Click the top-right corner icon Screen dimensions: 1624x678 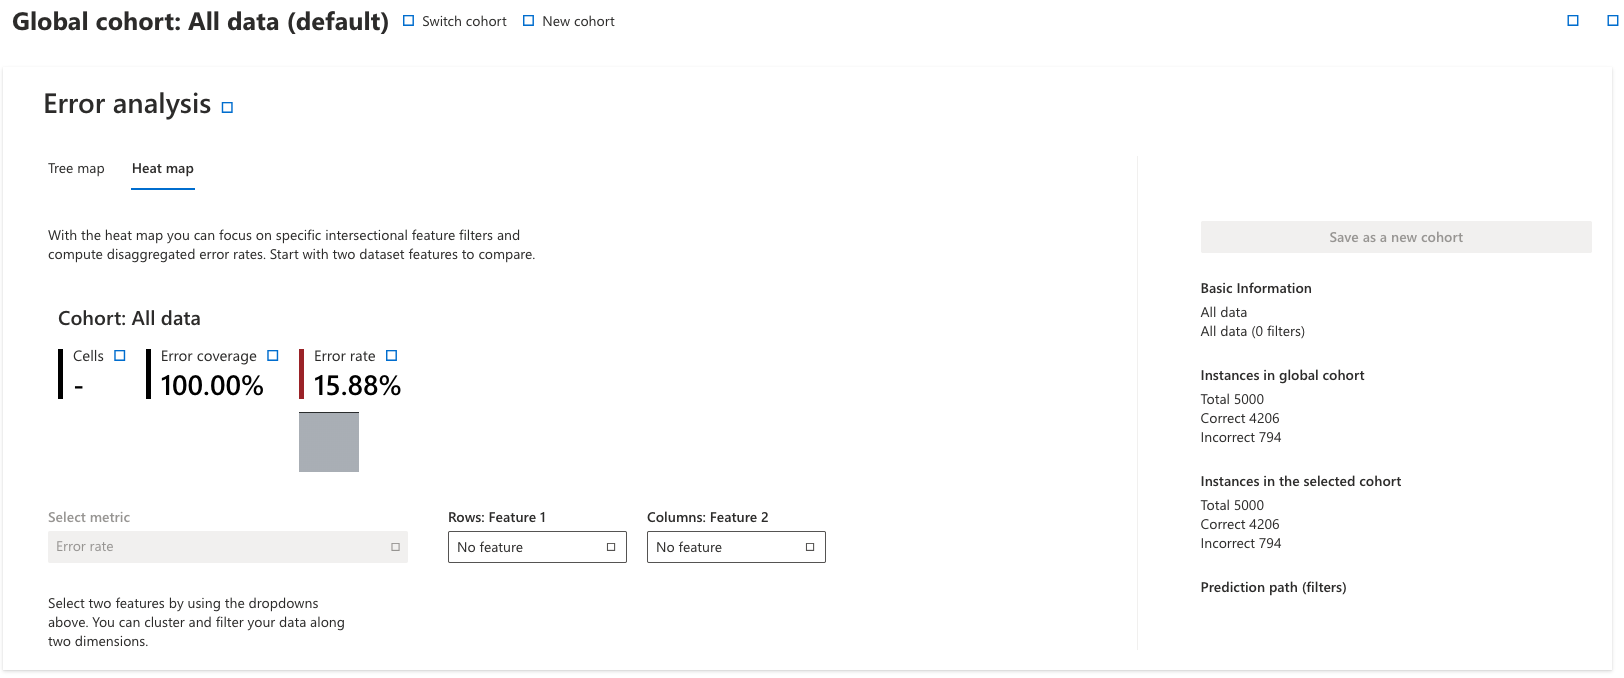[x=1612, y=21]
